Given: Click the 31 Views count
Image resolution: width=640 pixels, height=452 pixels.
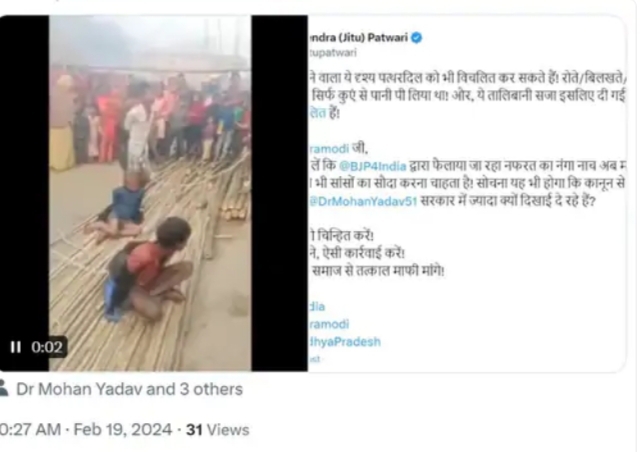Looking at the screenshot, I should click(218, 430).
